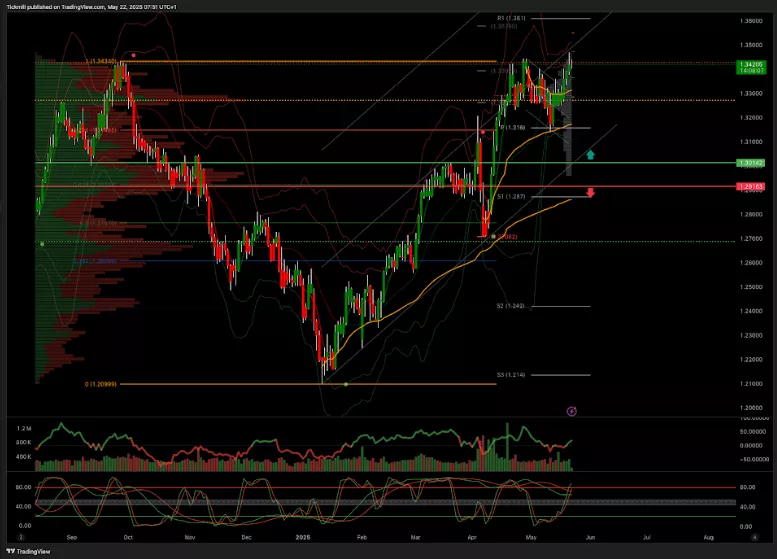
Task: Click the teal up arrow marker
Action: coord(591,155)
